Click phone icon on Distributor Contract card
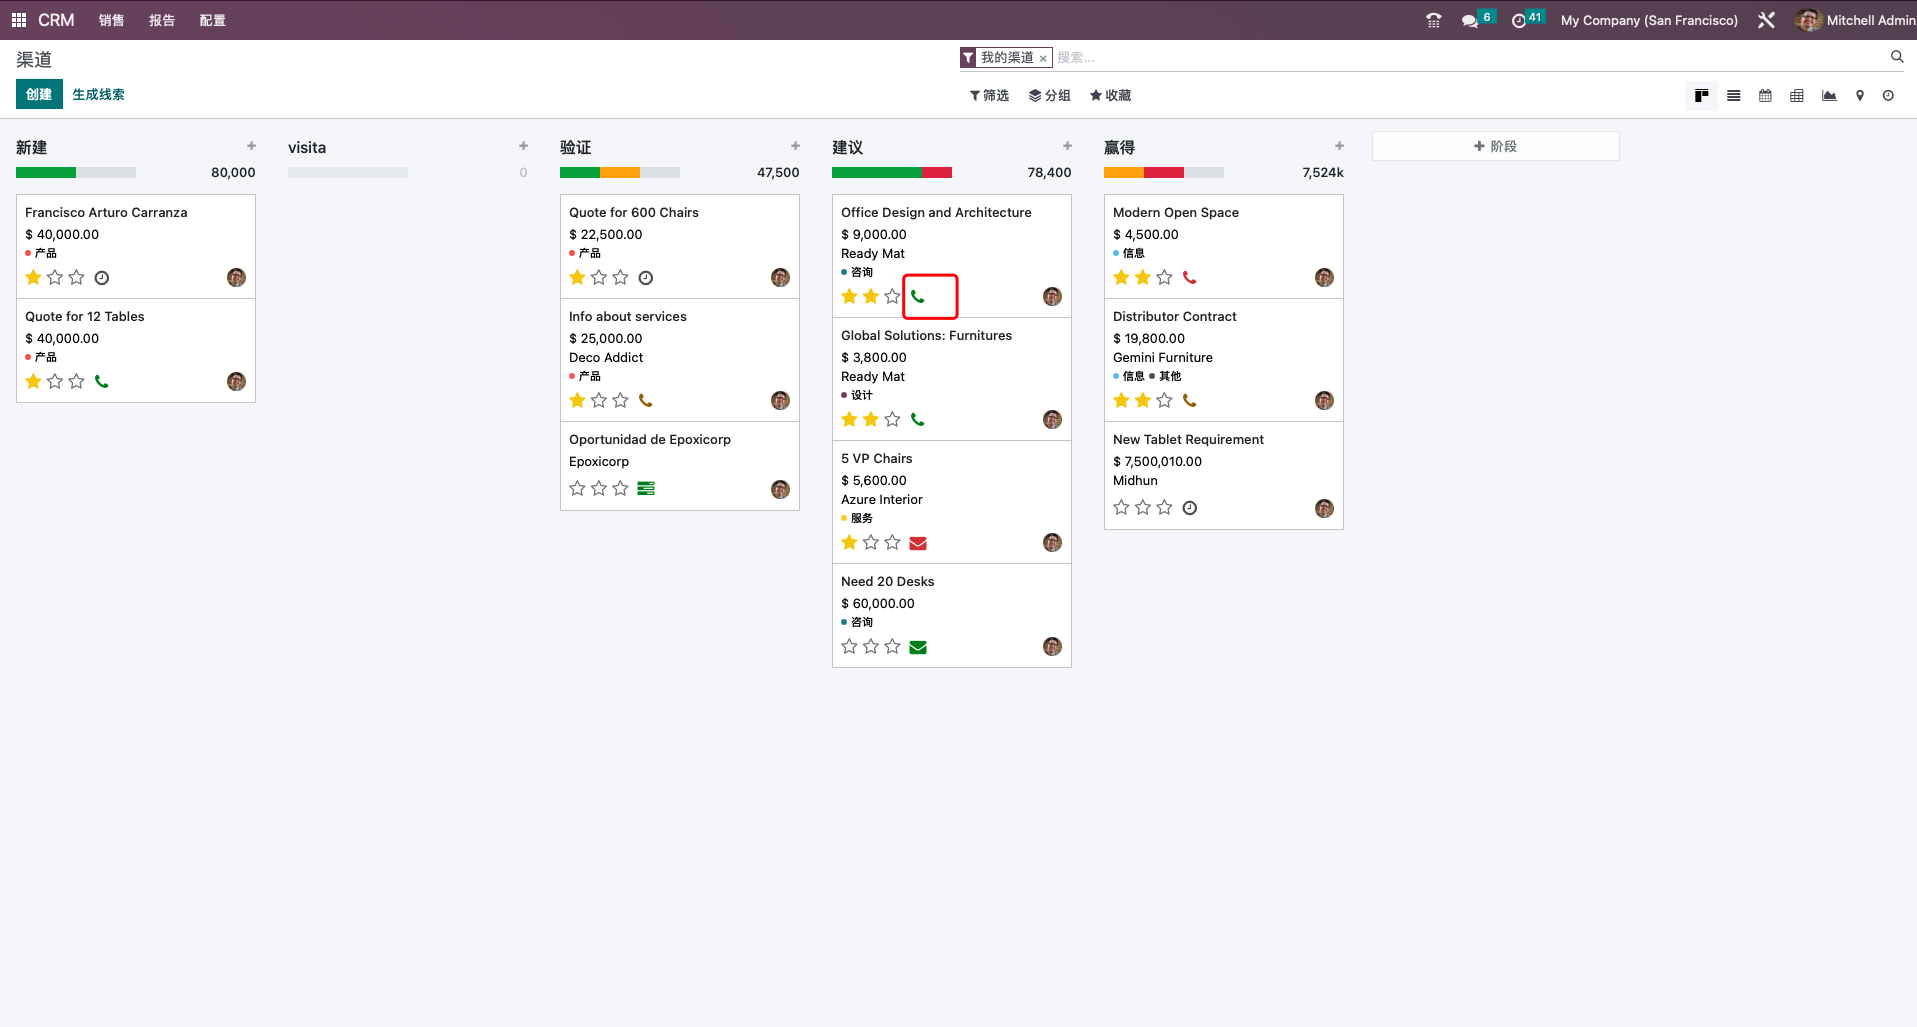Screen dimensions: 1917x1027 tap(1190, 401)
